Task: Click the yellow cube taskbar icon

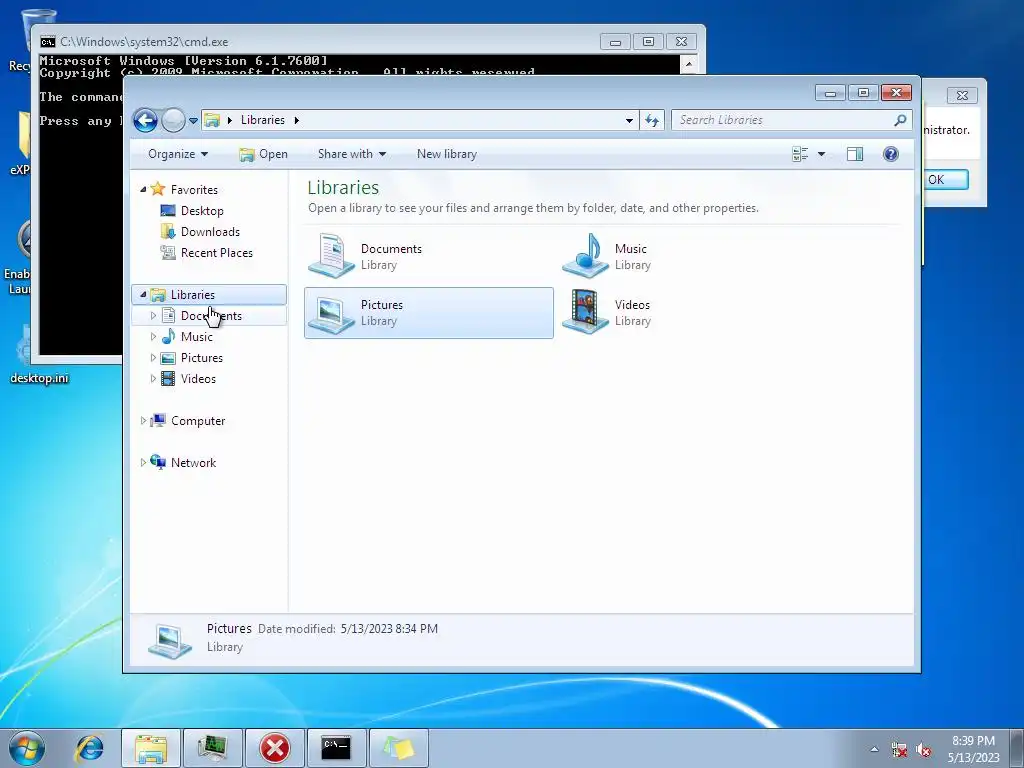Action: point(398,748)
